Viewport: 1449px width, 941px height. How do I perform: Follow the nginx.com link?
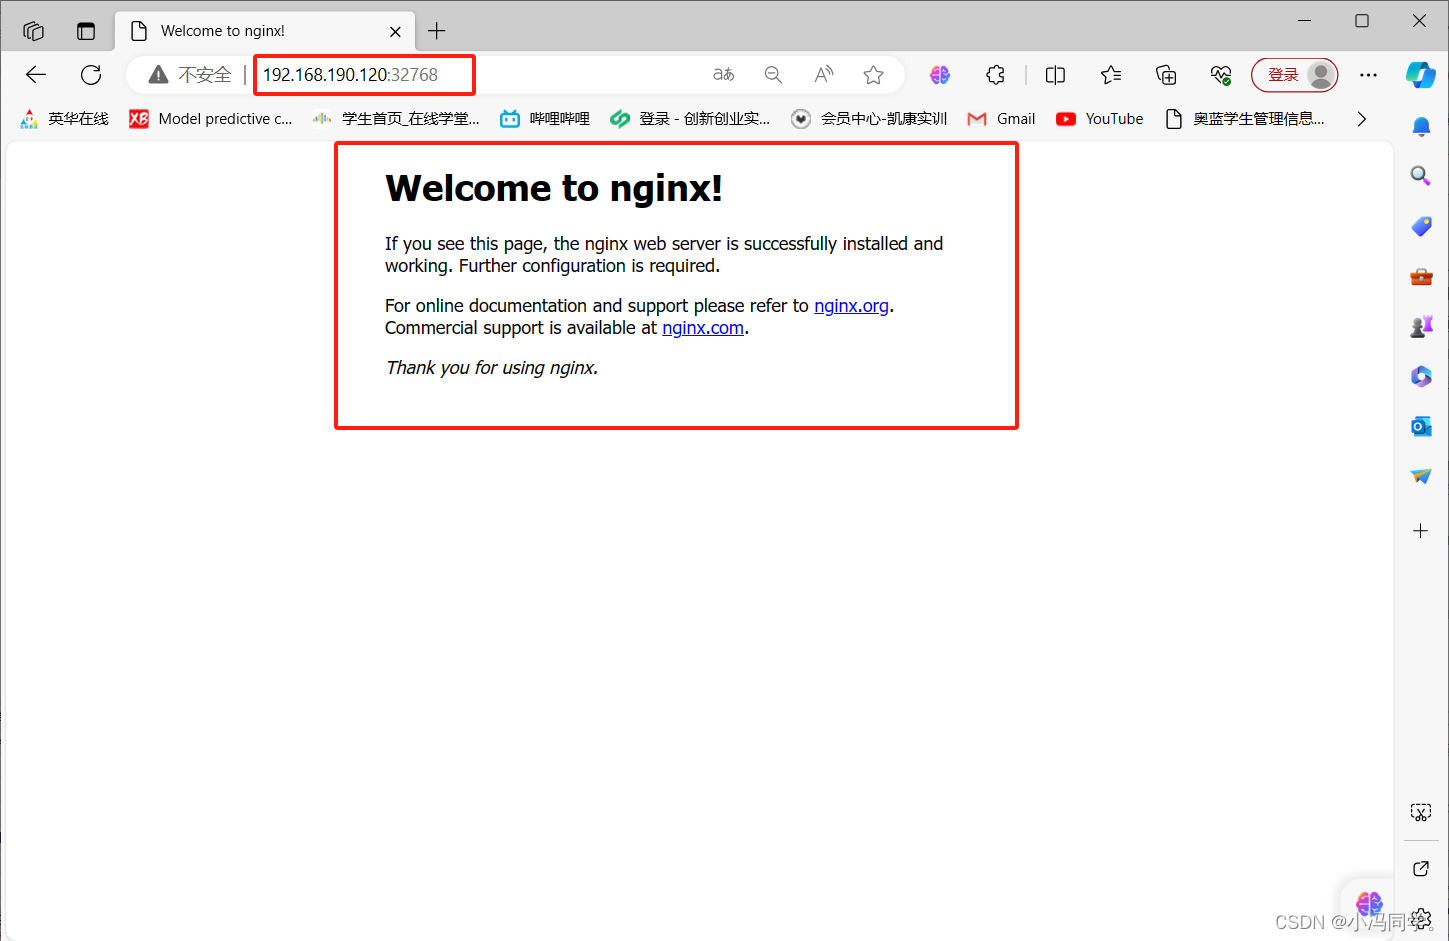pos(703,328)
